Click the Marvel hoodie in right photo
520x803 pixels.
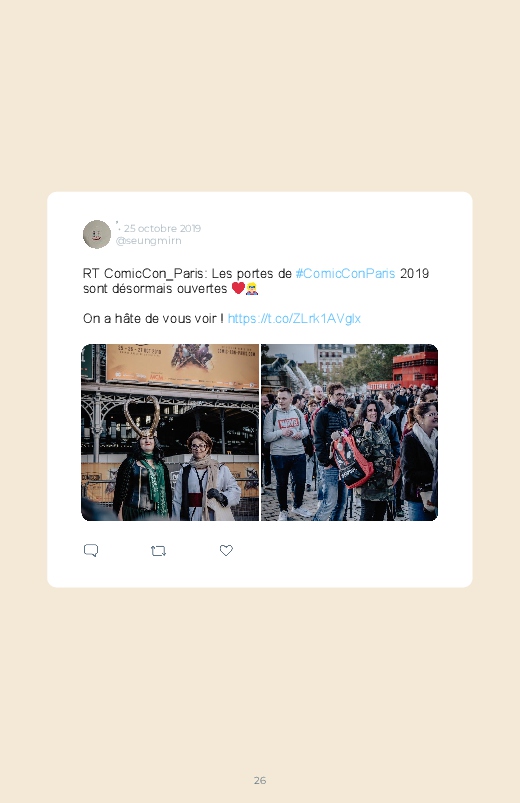tap(285, 431)
